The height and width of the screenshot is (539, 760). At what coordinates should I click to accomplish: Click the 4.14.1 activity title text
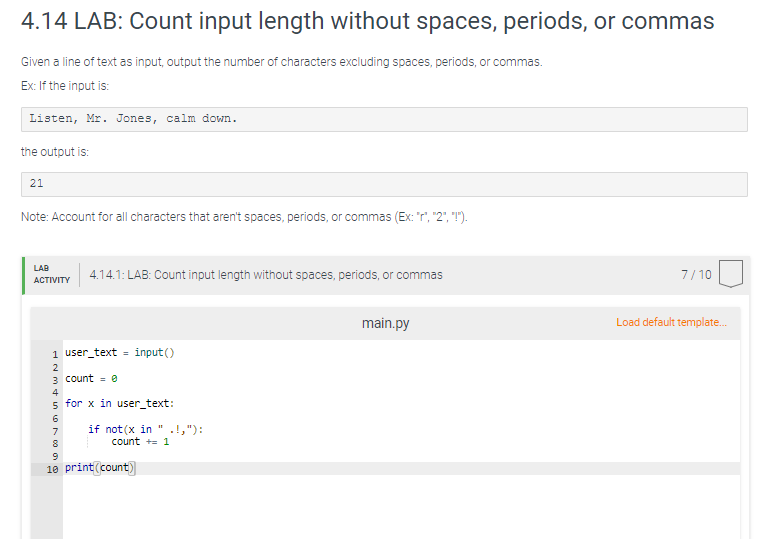266,275
